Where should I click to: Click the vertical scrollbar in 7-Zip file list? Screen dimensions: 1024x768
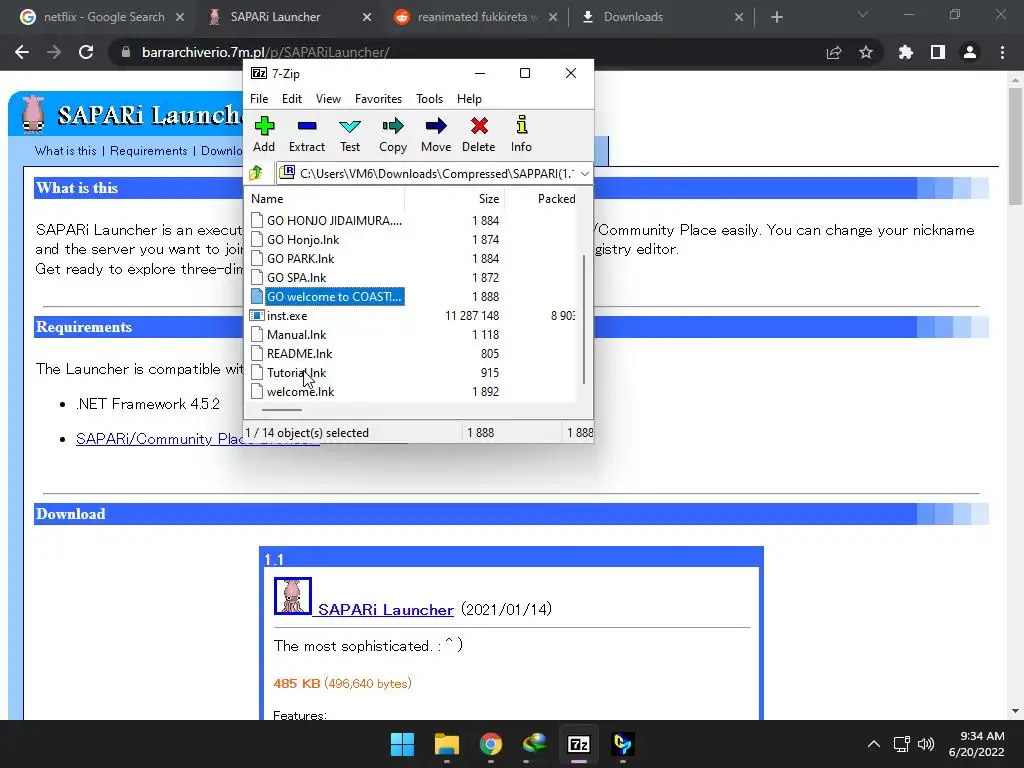click(584, 319)
